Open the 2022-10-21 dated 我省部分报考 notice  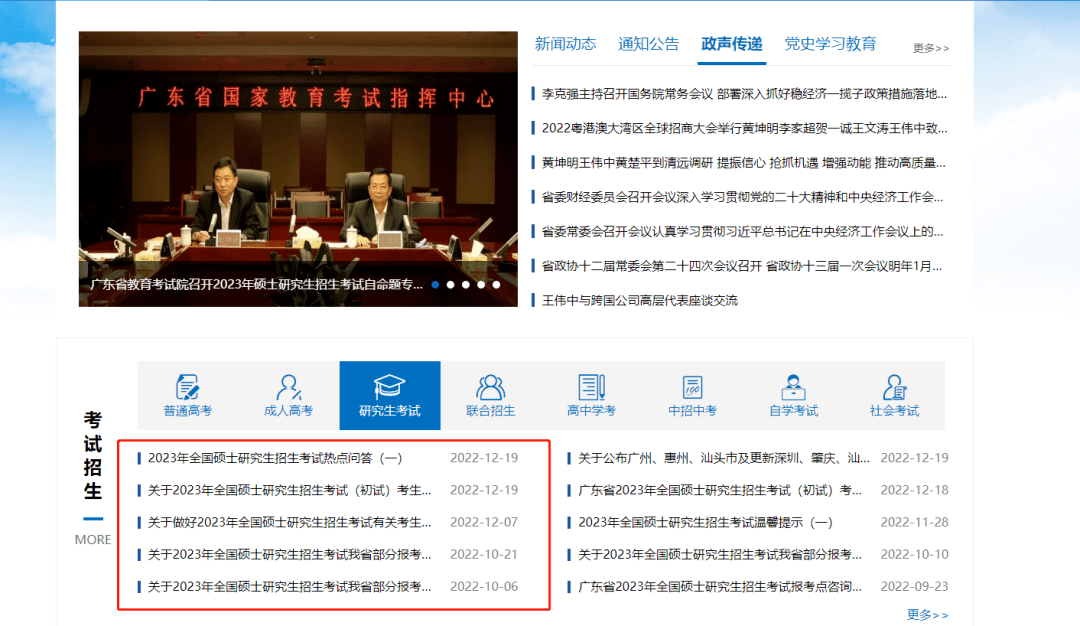click(x=289, y=554)
